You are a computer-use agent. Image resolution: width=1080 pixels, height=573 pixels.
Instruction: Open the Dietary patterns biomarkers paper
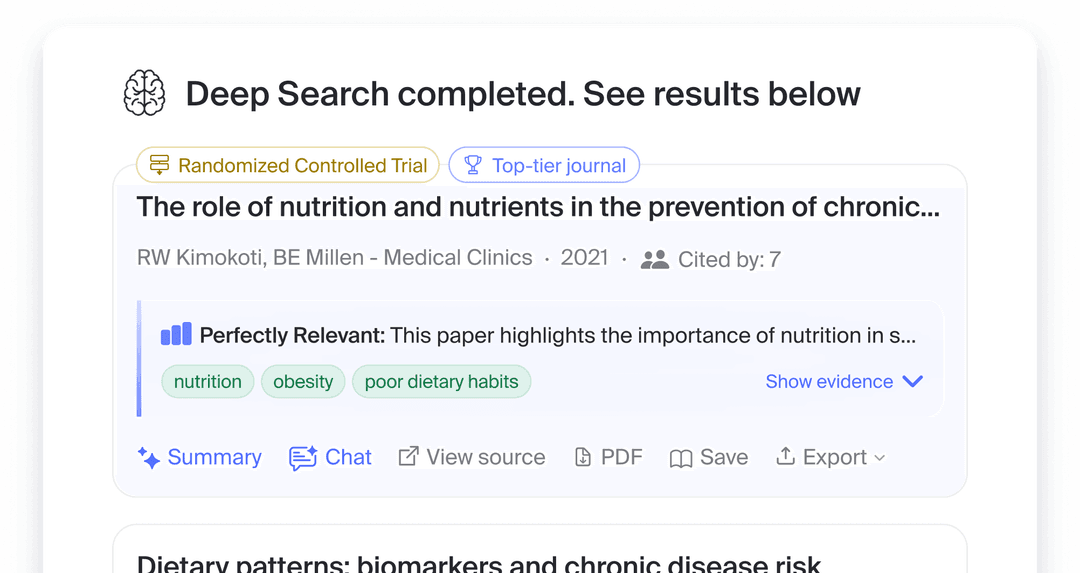coord(479,564)
